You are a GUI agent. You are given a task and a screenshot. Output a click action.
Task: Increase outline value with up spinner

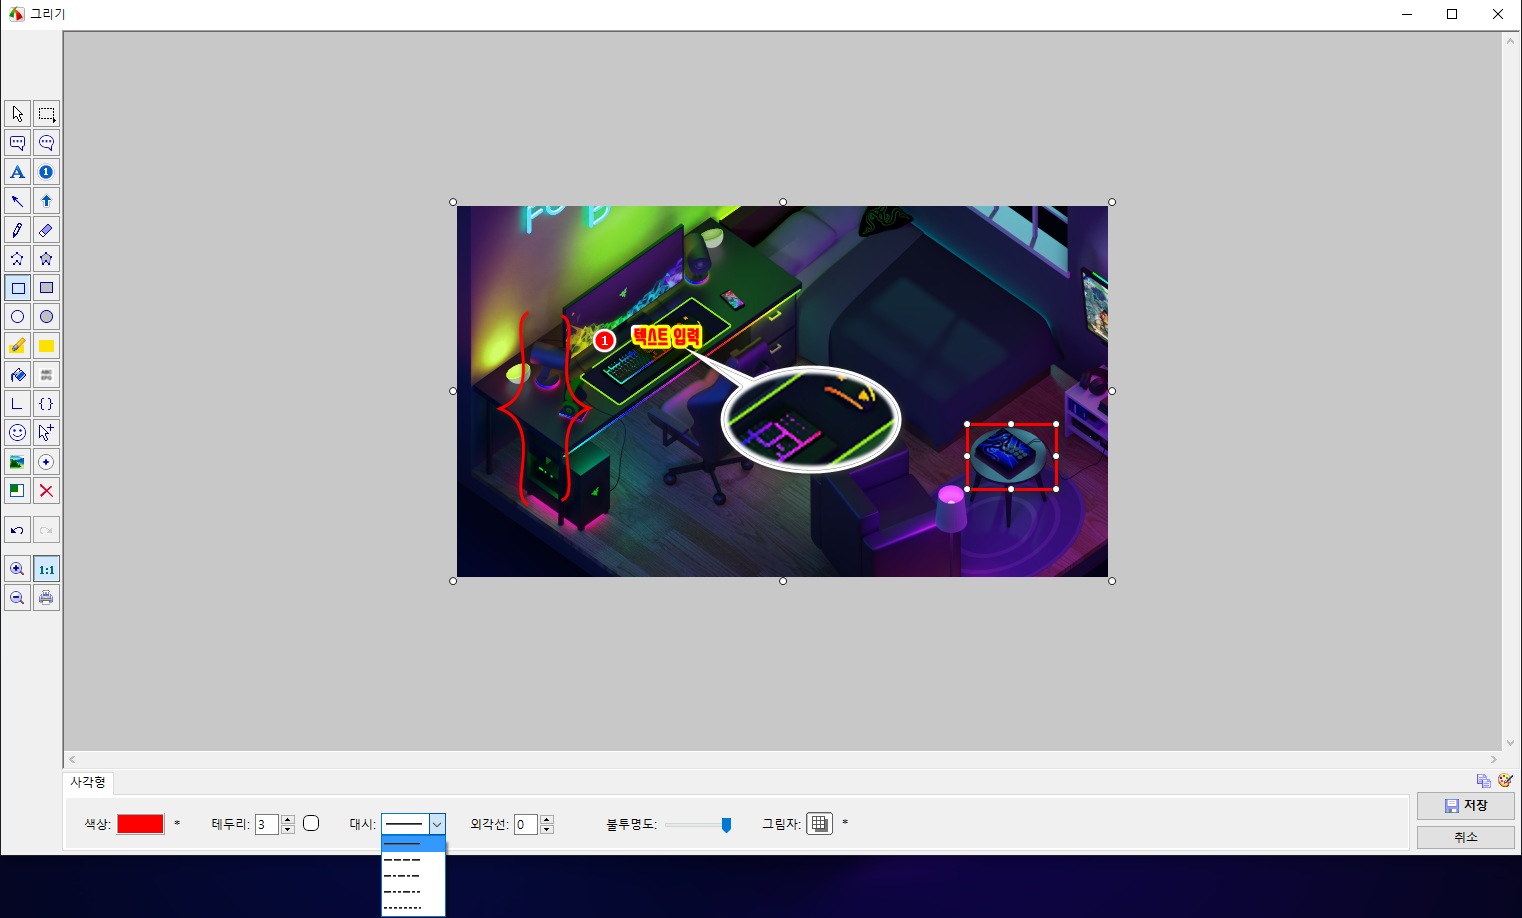(547, 819)
